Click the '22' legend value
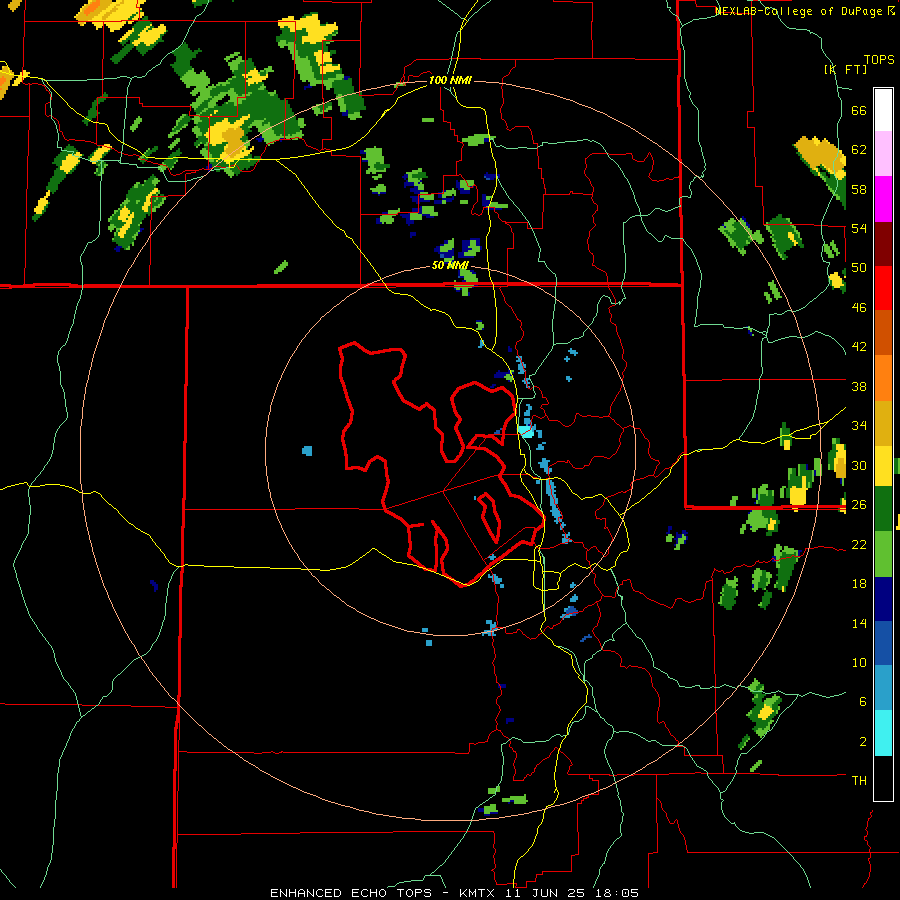900x900 pixels. pos(859,544)
